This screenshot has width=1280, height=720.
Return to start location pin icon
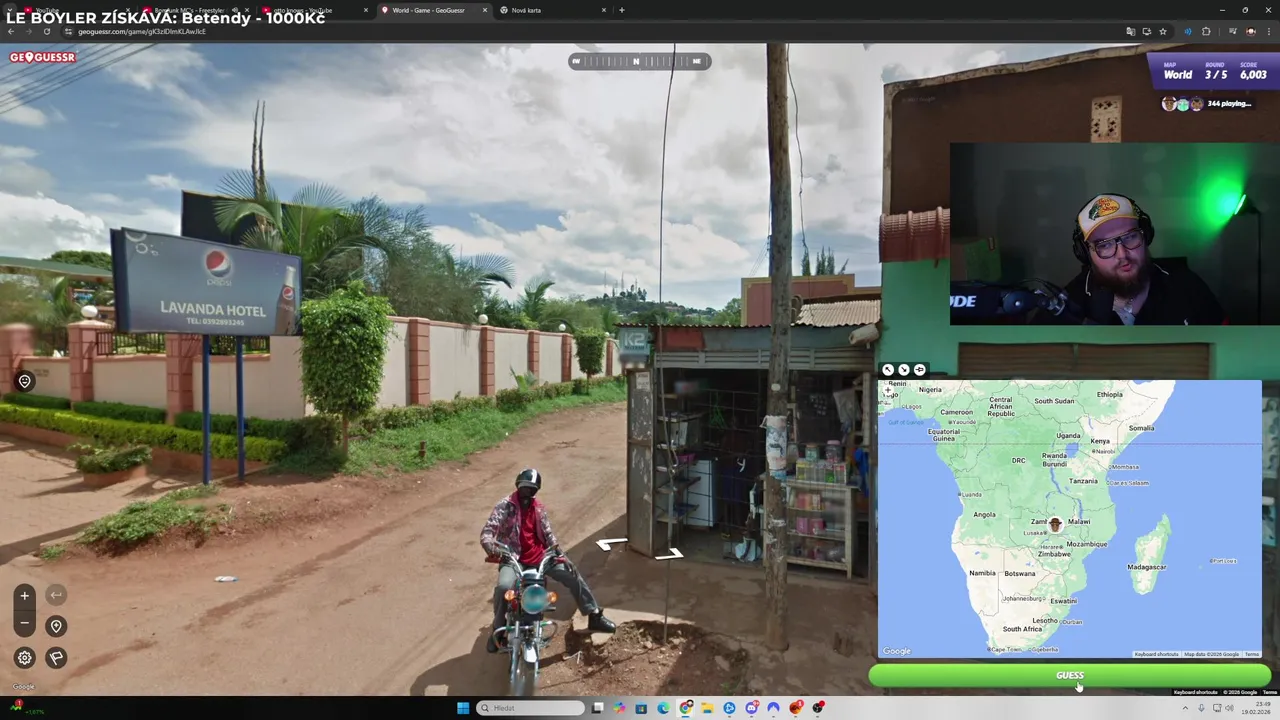click(x=56, y=626)
